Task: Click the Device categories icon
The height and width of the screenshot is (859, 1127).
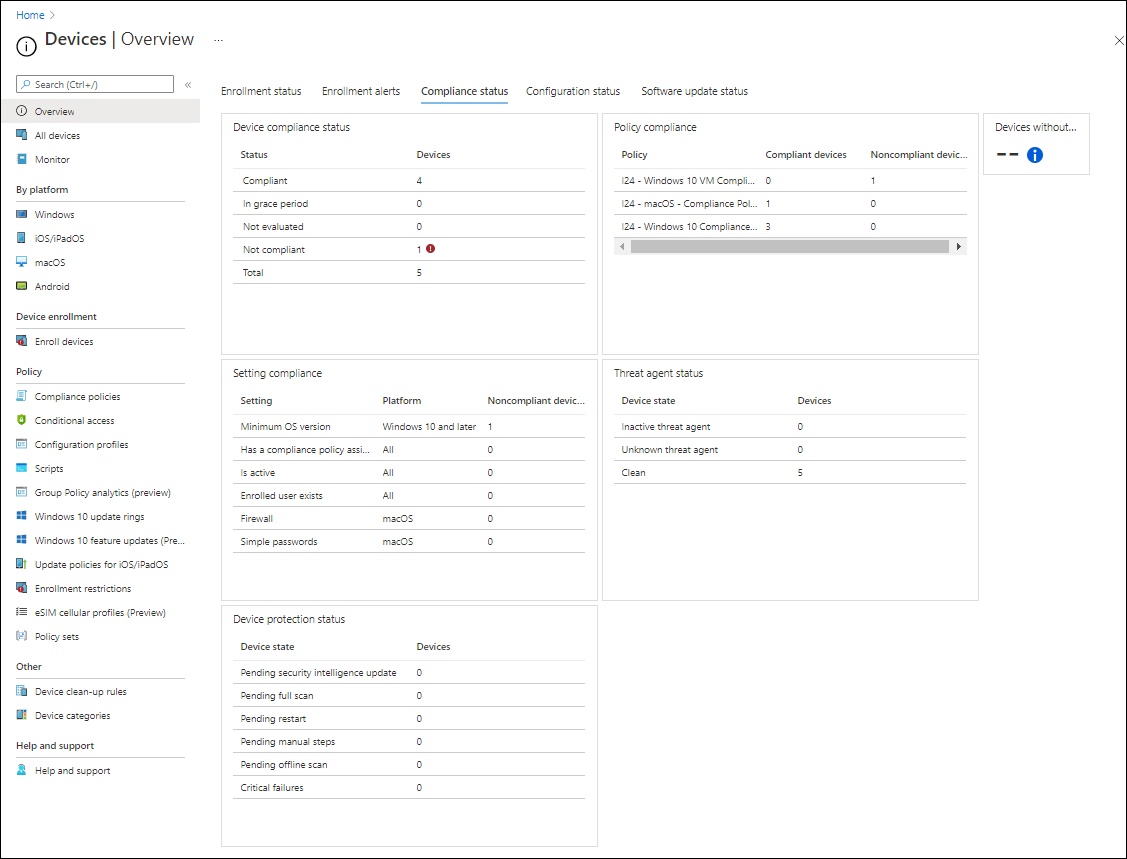Action: (x=22, y=715)
